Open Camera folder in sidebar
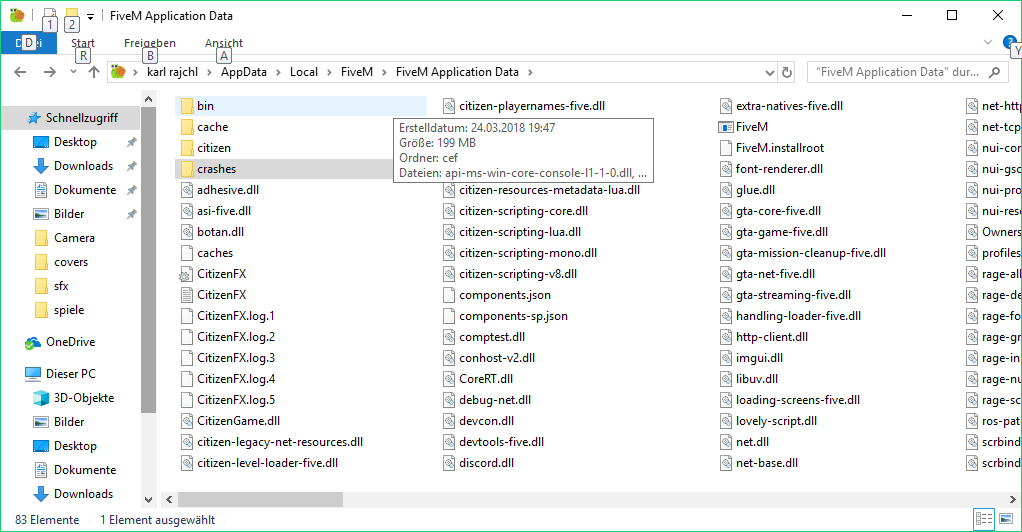The width and height of the screenshot is (1022, 532). point(74,238)
